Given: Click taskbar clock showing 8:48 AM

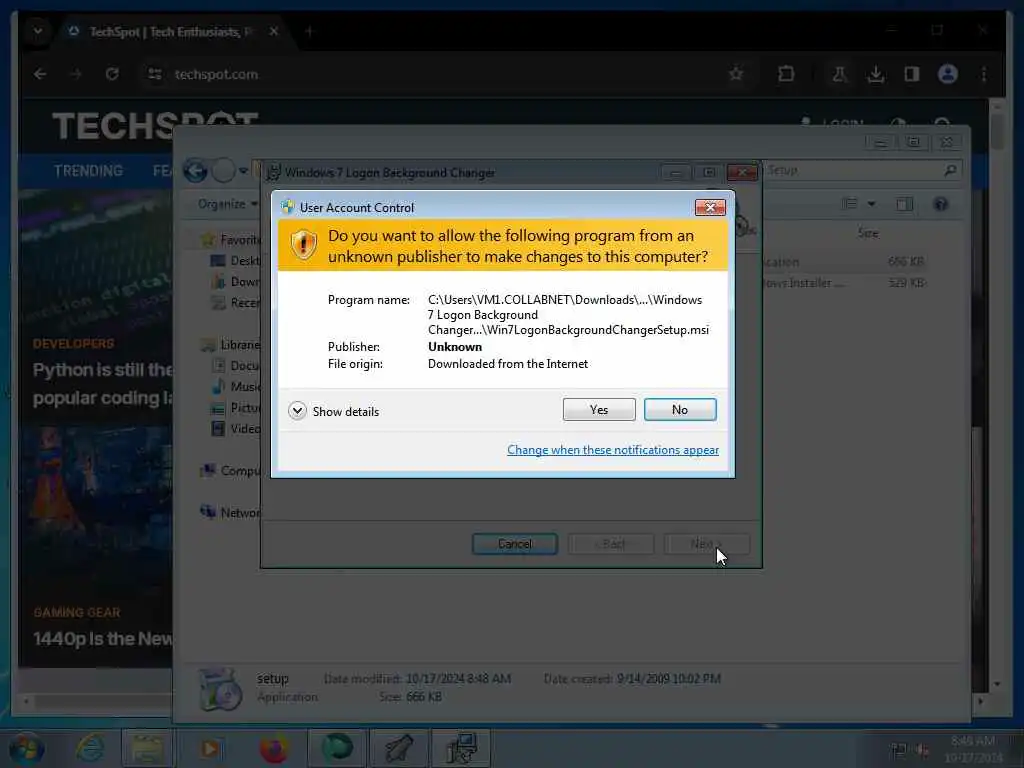Looking at the screenshot, I should coord(973,749).
